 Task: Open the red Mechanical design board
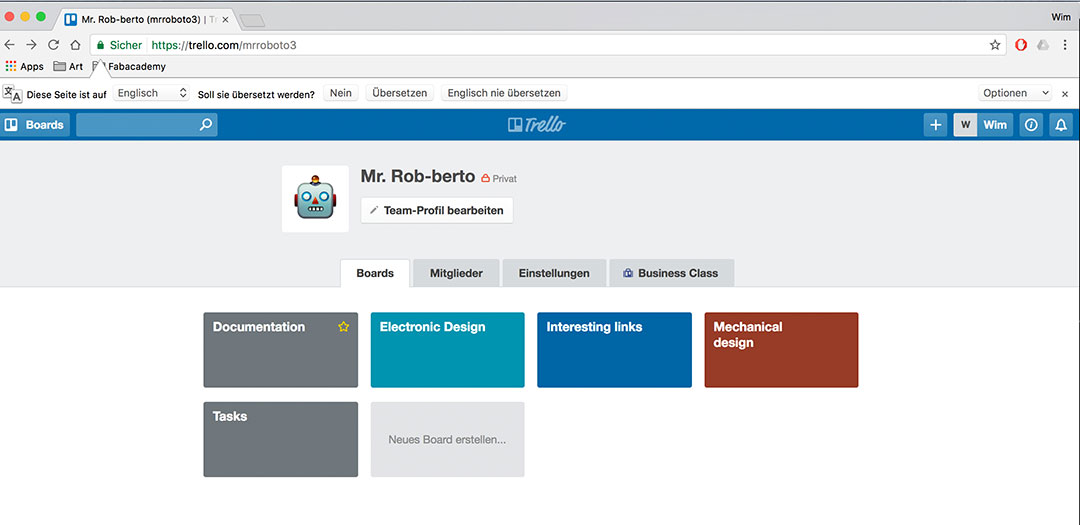click(x=781, y=350)
